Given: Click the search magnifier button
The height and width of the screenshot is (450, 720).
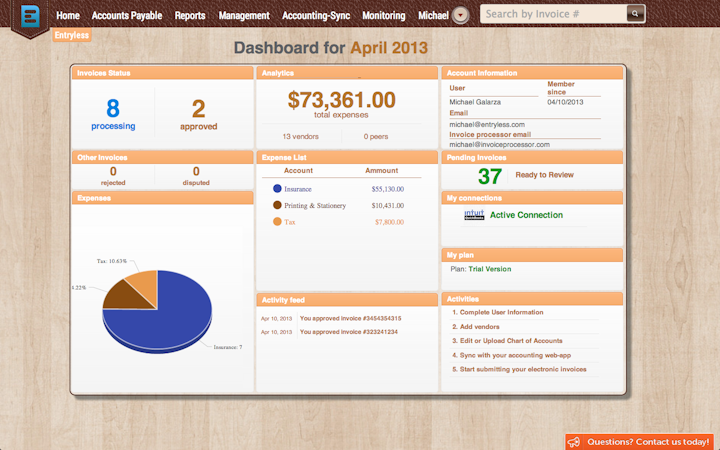Looking at the screenshot, I should 635,14.
